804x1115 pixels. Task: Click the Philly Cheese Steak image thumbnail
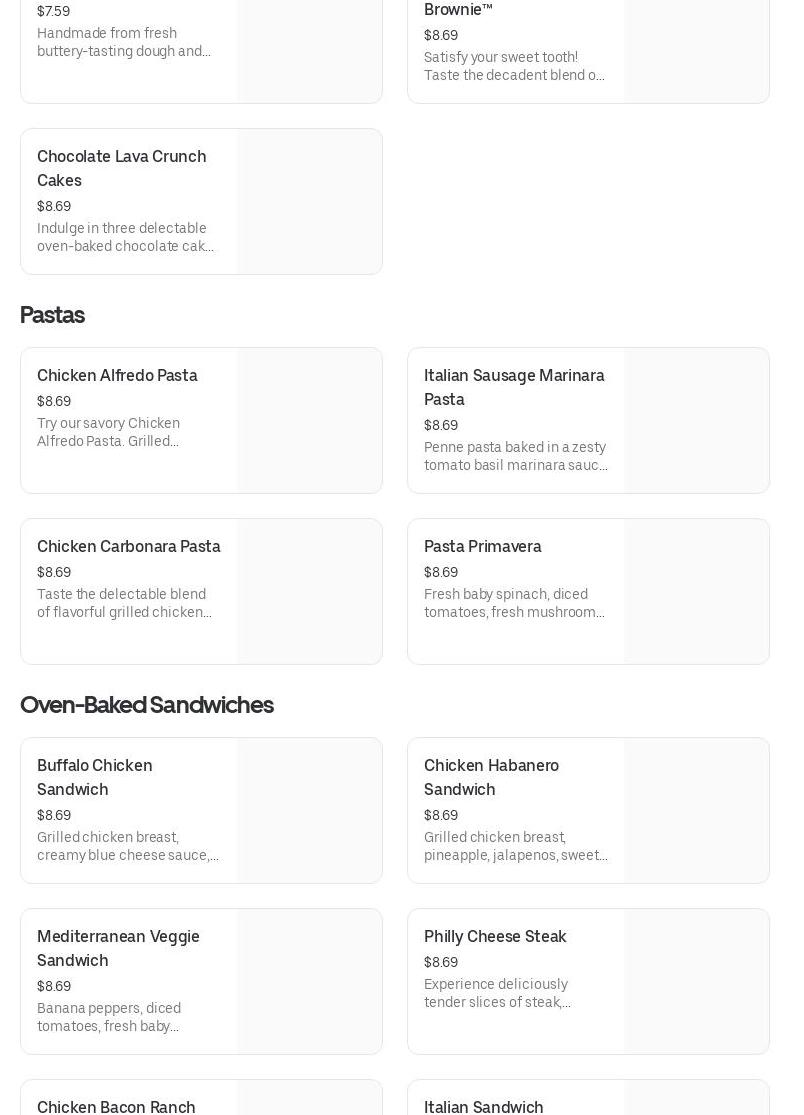696,981
